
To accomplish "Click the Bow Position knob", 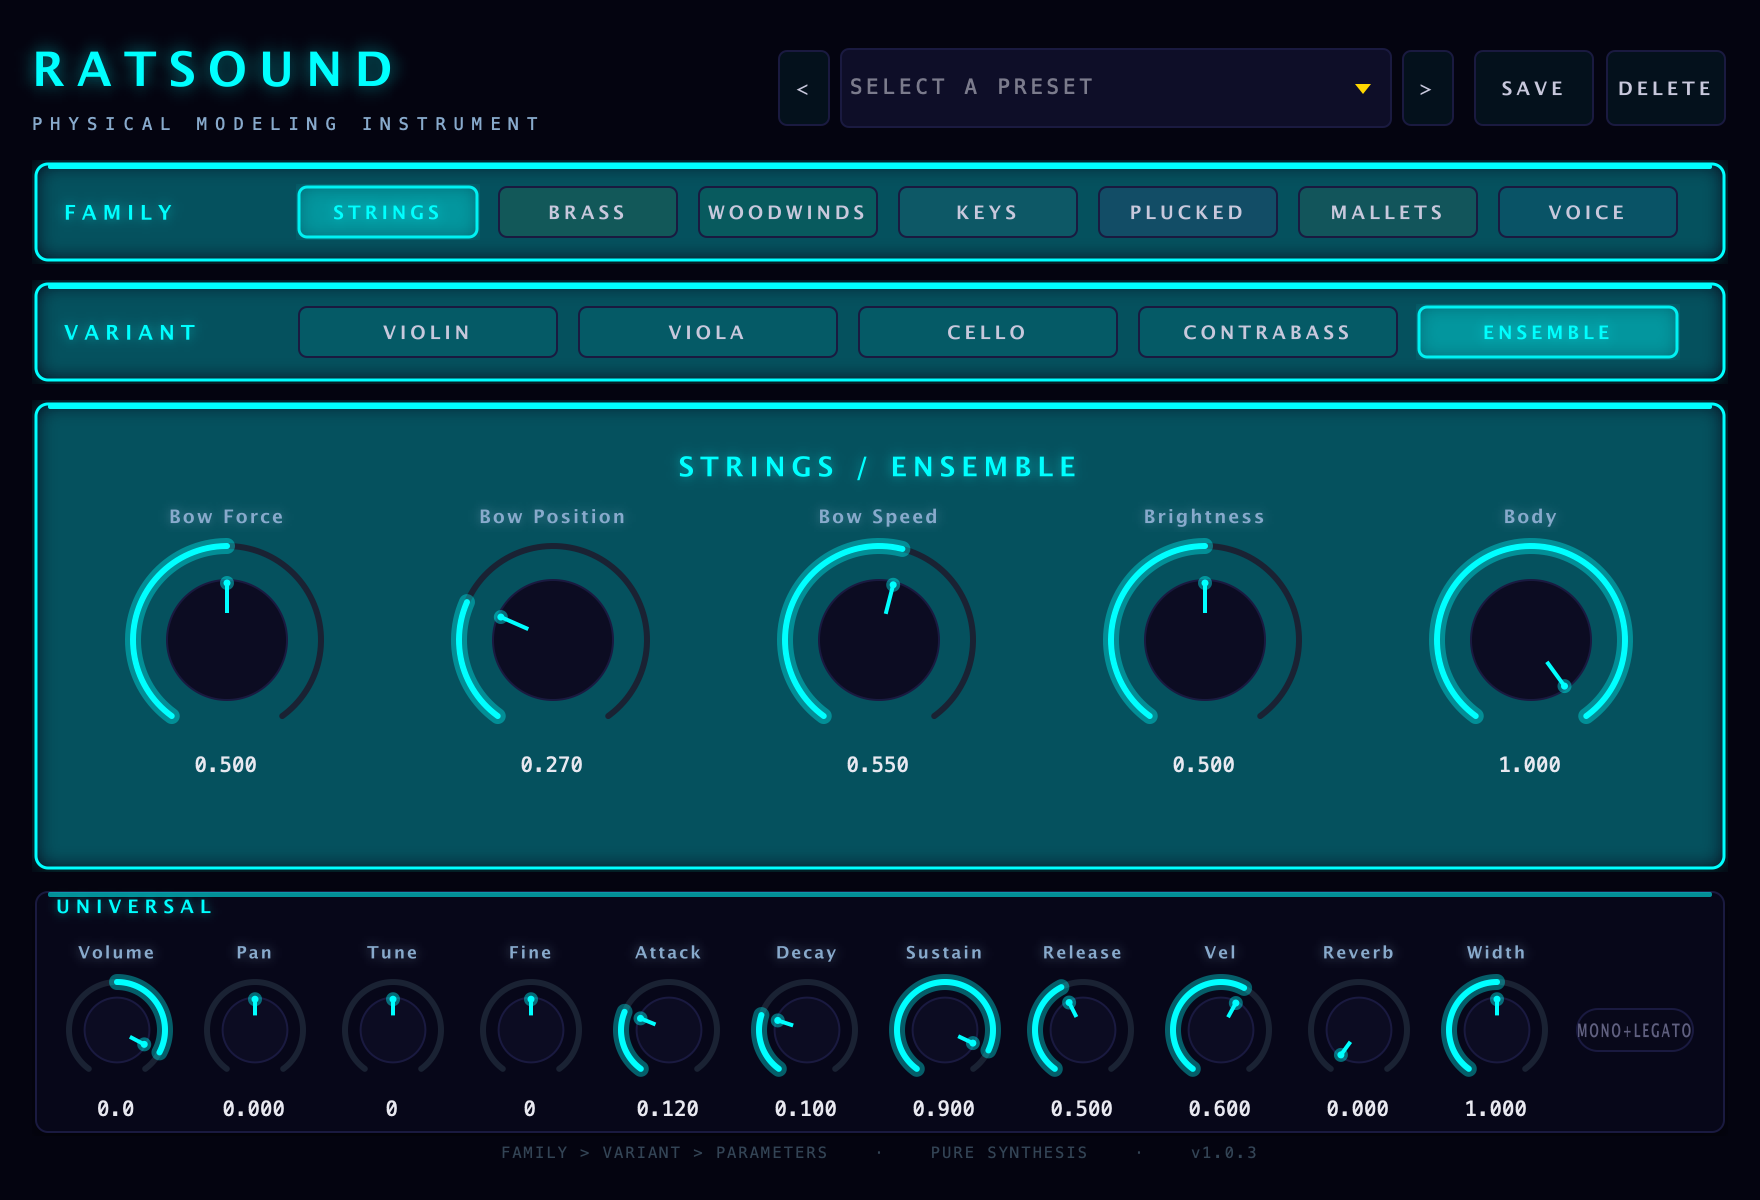I will (x=553, y=640).
